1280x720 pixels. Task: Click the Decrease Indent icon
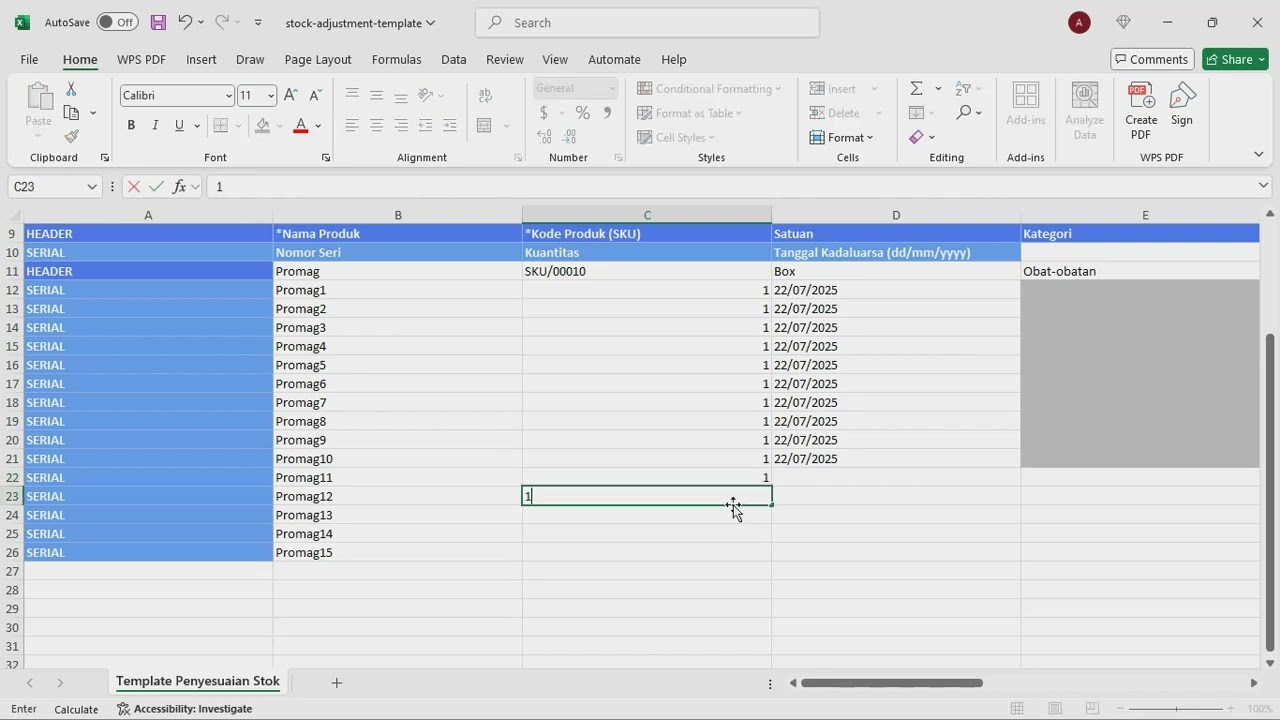point(425,125)
